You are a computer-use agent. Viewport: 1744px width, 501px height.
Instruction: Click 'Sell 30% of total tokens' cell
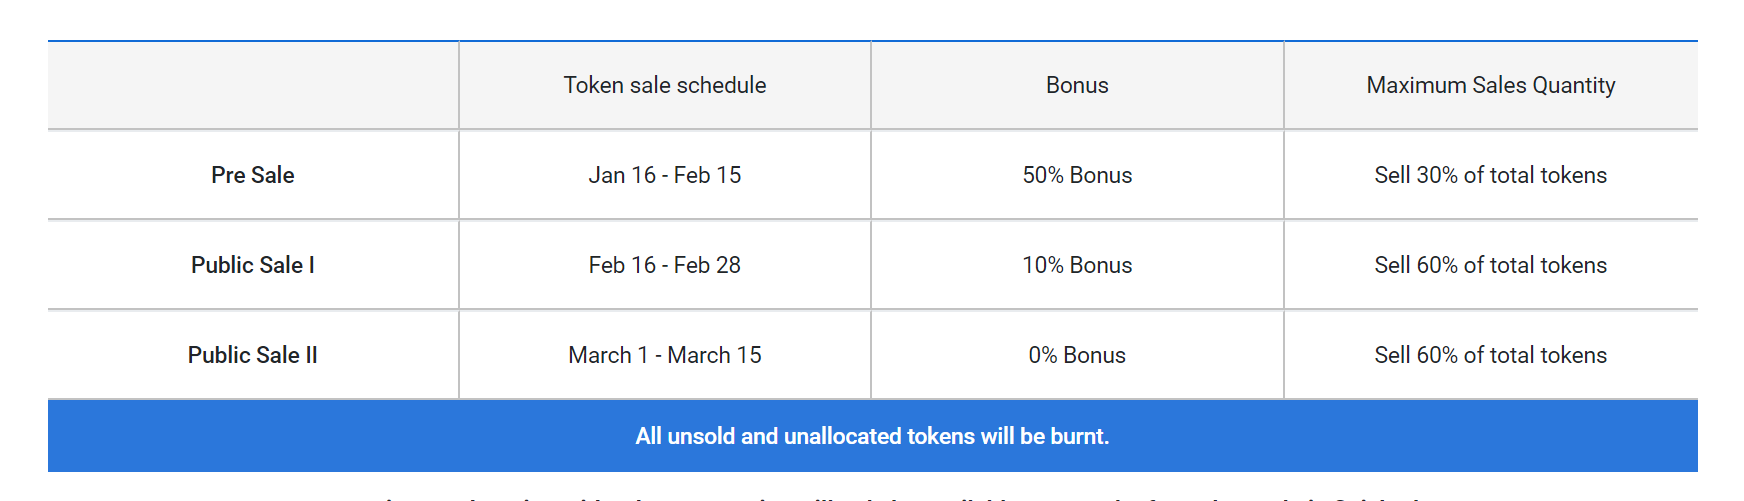coord(1490,175)
